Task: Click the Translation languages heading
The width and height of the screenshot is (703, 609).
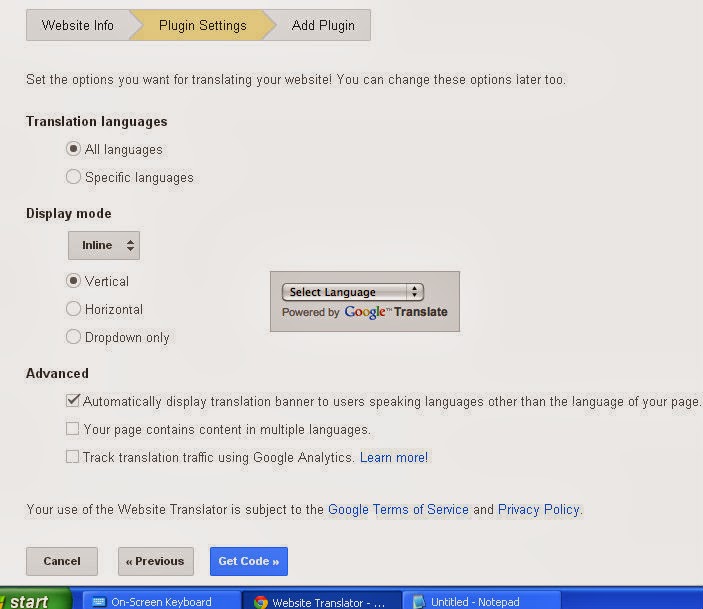Action: (x=96, y=122)
